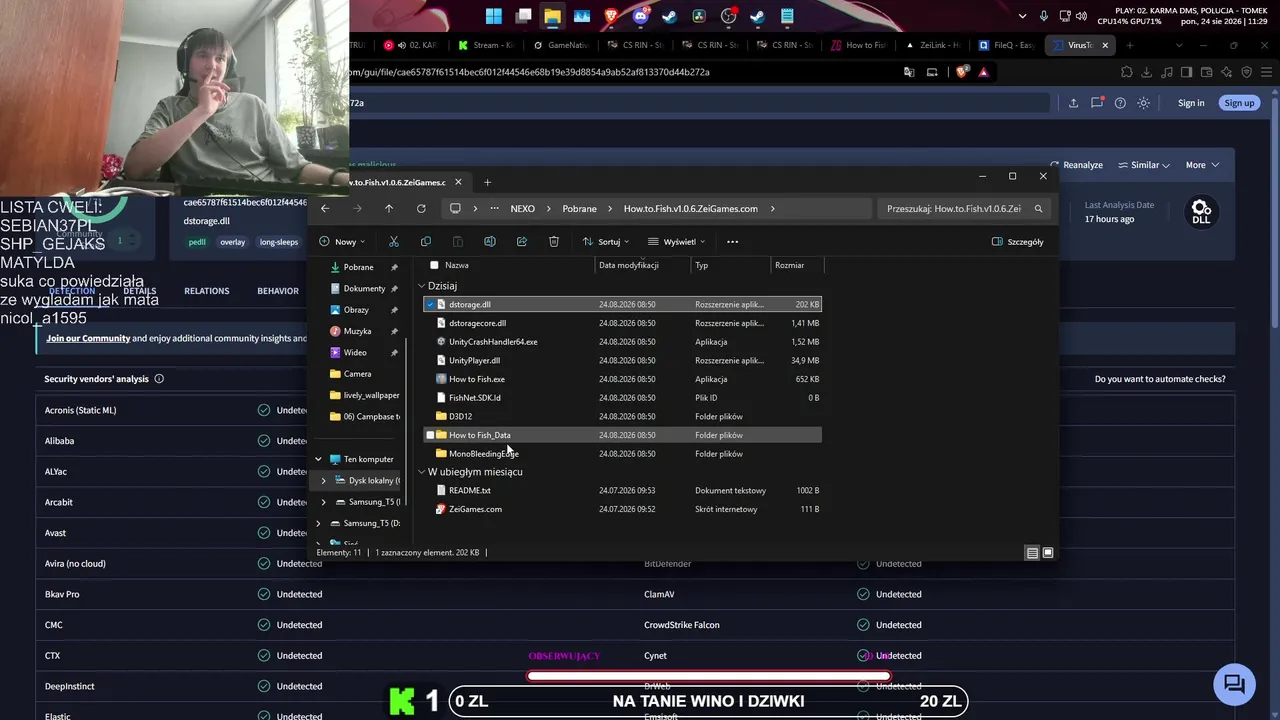The height and width of the screenshot is (720, 1280).
Task: Uncheck the dstorage.dll selection checkbox
Action: 430,304
